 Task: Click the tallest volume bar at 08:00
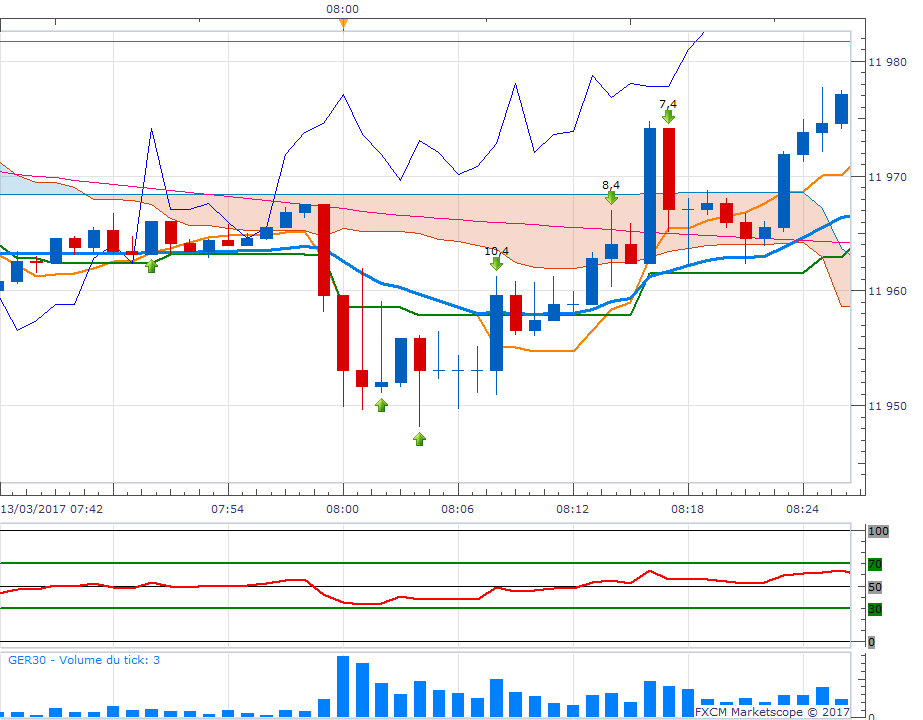tap(343, 686)
